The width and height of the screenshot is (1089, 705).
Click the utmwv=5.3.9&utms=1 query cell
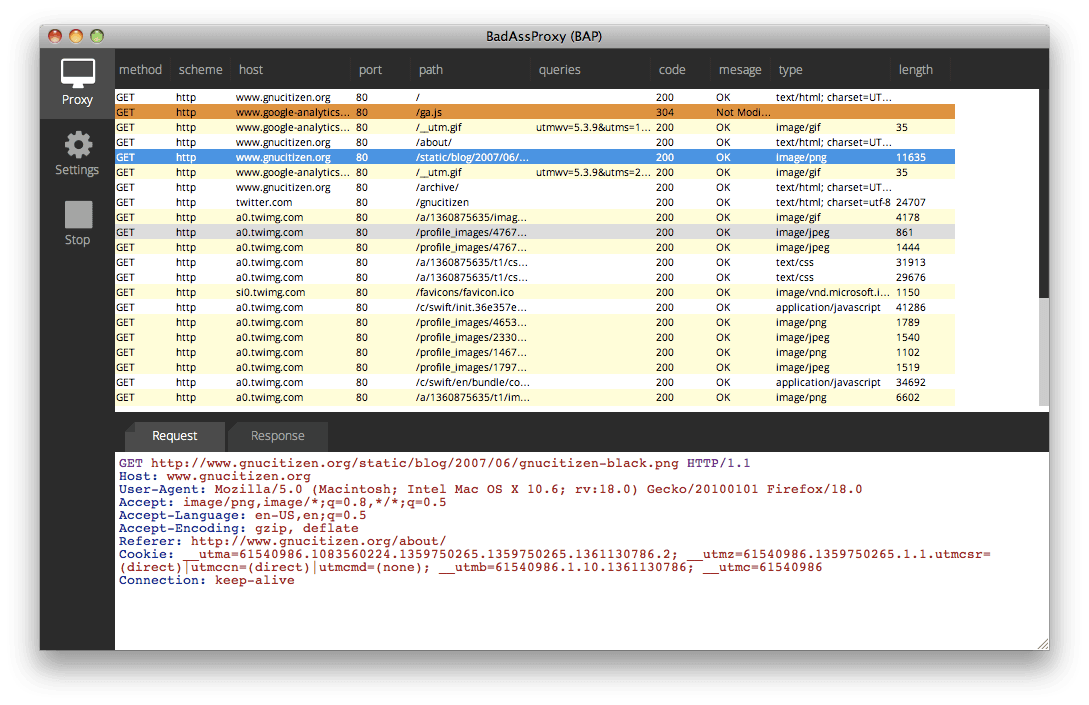(x=592, y=128)
